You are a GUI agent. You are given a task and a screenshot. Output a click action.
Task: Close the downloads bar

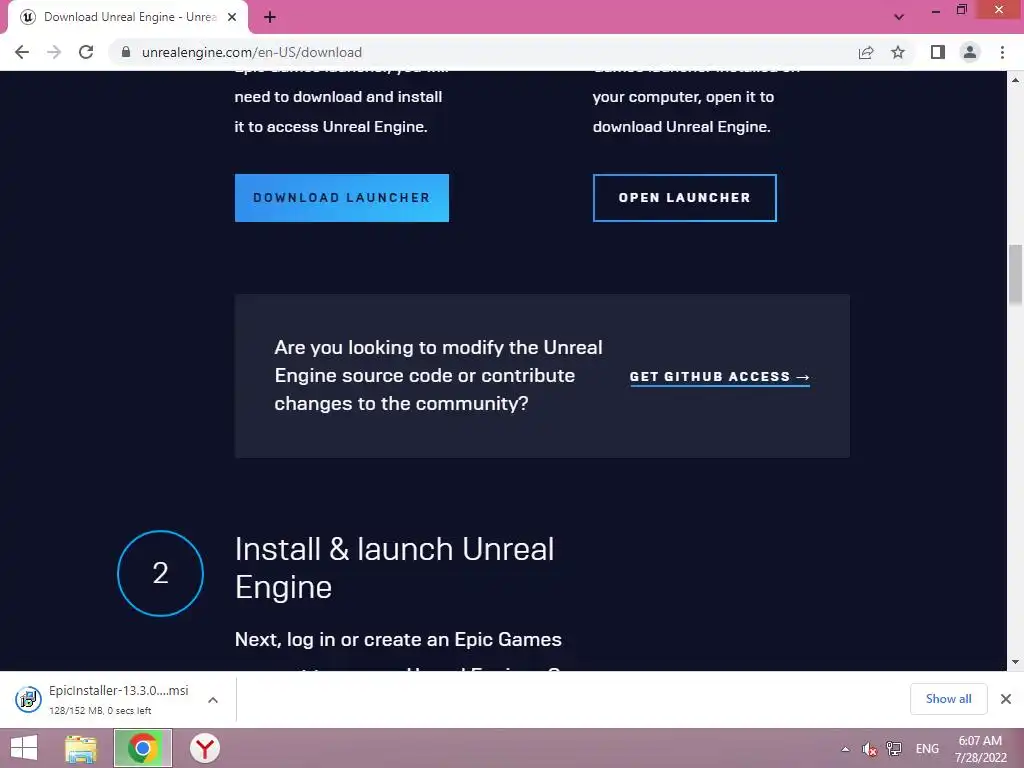click(1006, 699)
